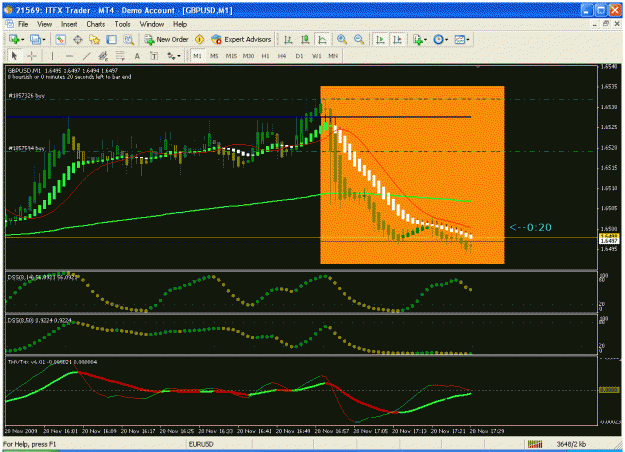
Task: Open the File menu
Action: [x=23, y=24]
